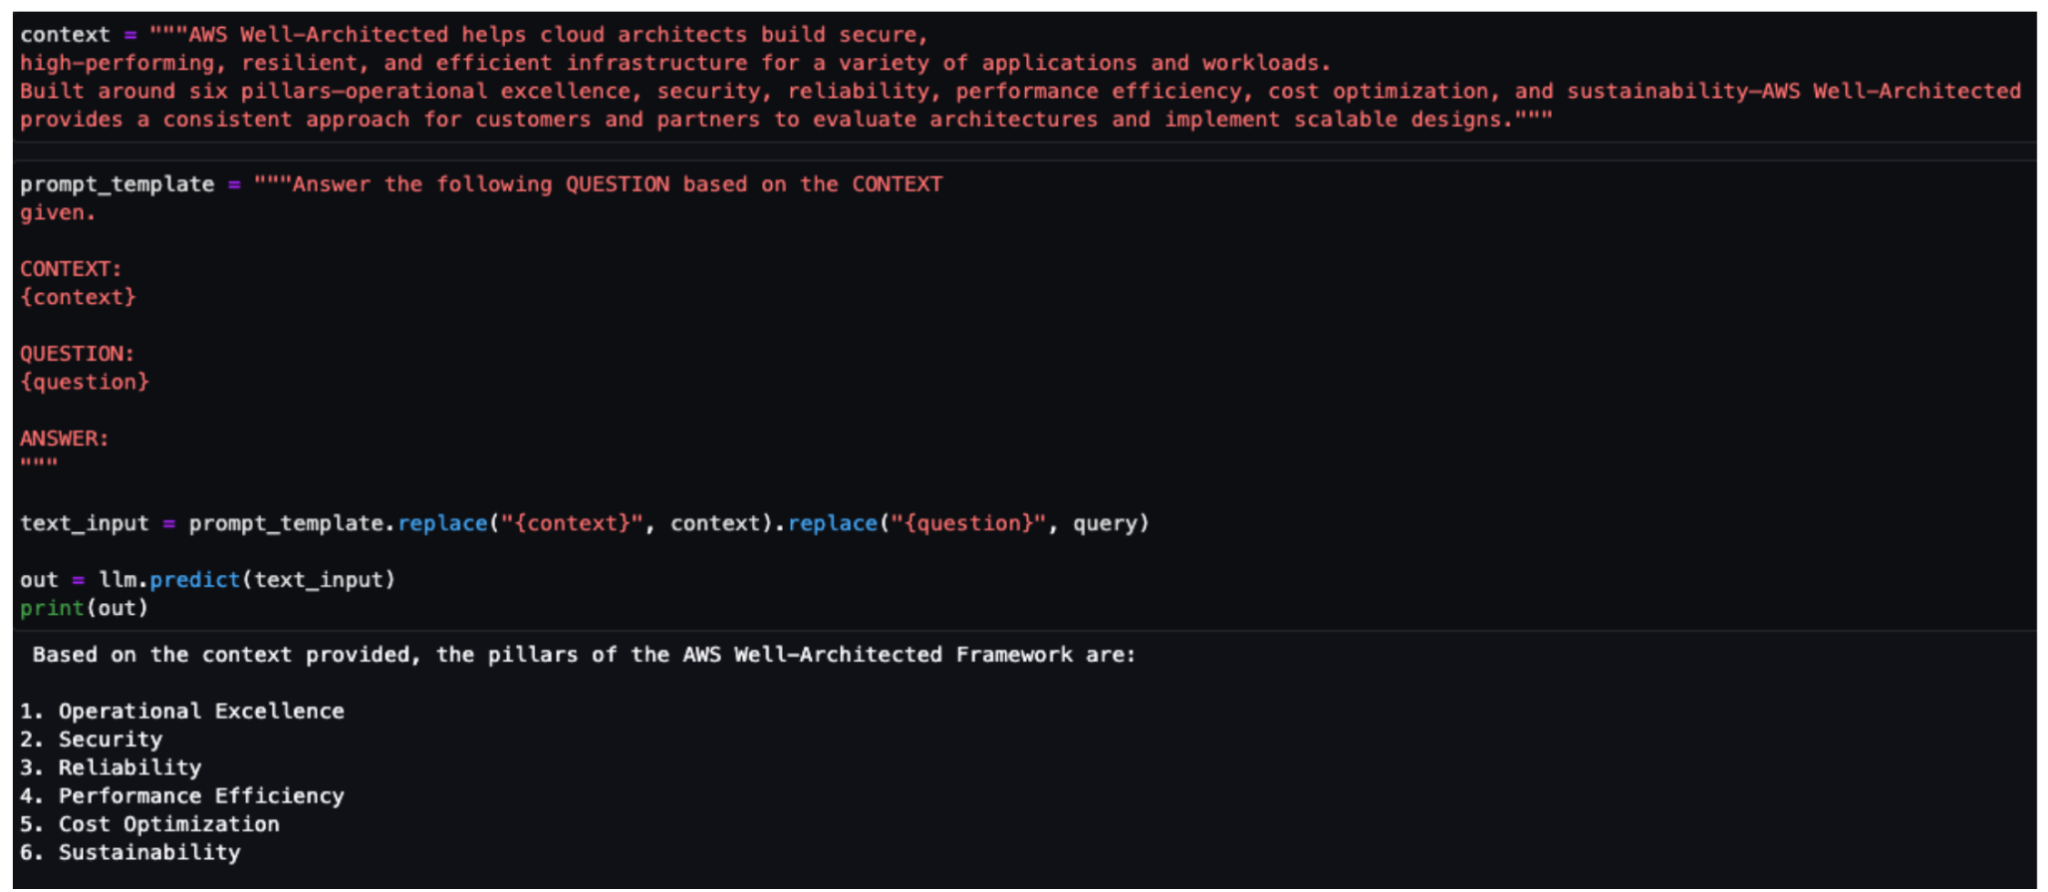Click the 'Based on the context provided' output line
The height and width of the screenshot is (892, 2048).
pyautogui.click(x=584, y=655)
